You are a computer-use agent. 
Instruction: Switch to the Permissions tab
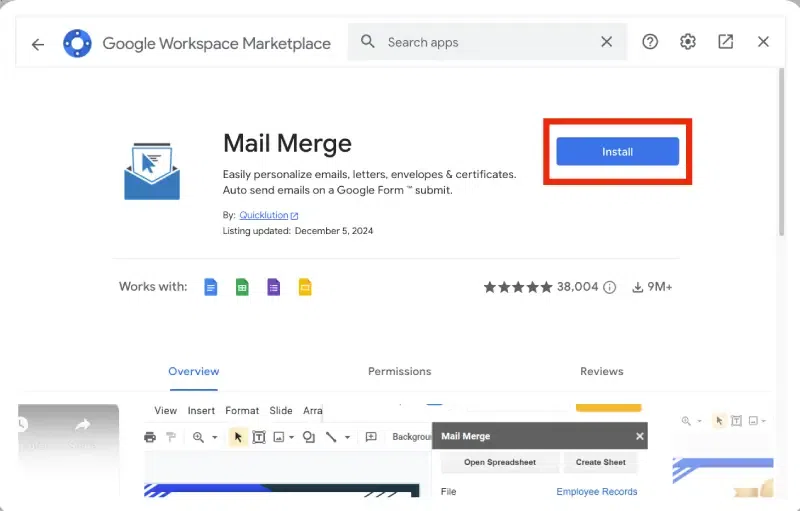399,371
